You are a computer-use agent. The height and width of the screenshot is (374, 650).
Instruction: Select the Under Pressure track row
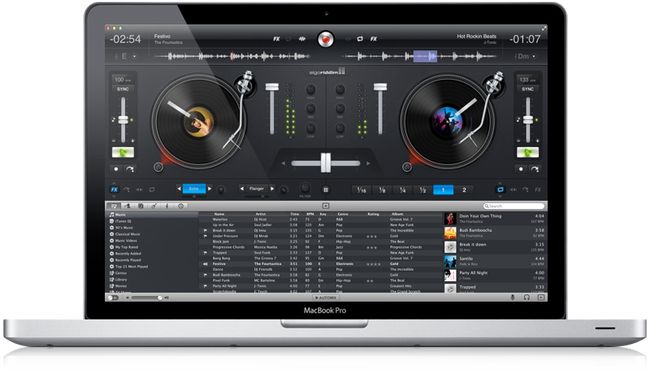(x=321, y=236)
